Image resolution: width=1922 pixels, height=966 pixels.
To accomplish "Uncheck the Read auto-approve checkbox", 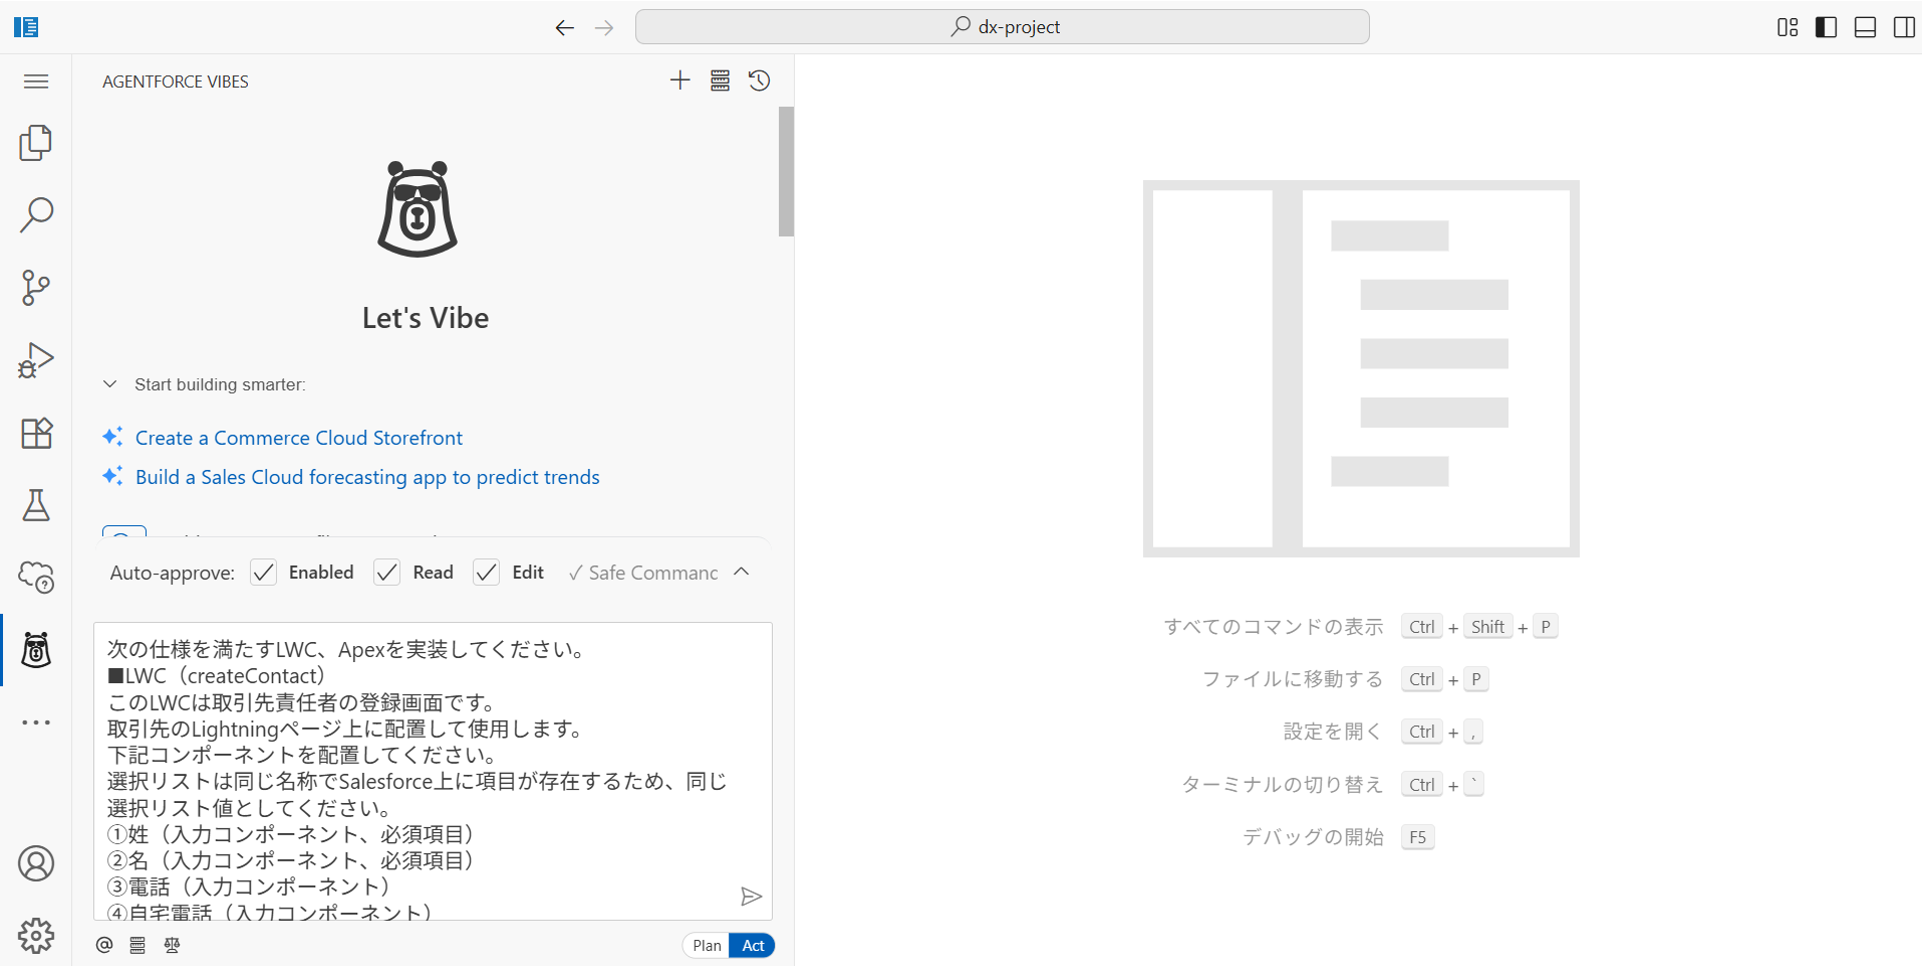I will point(387,572).
